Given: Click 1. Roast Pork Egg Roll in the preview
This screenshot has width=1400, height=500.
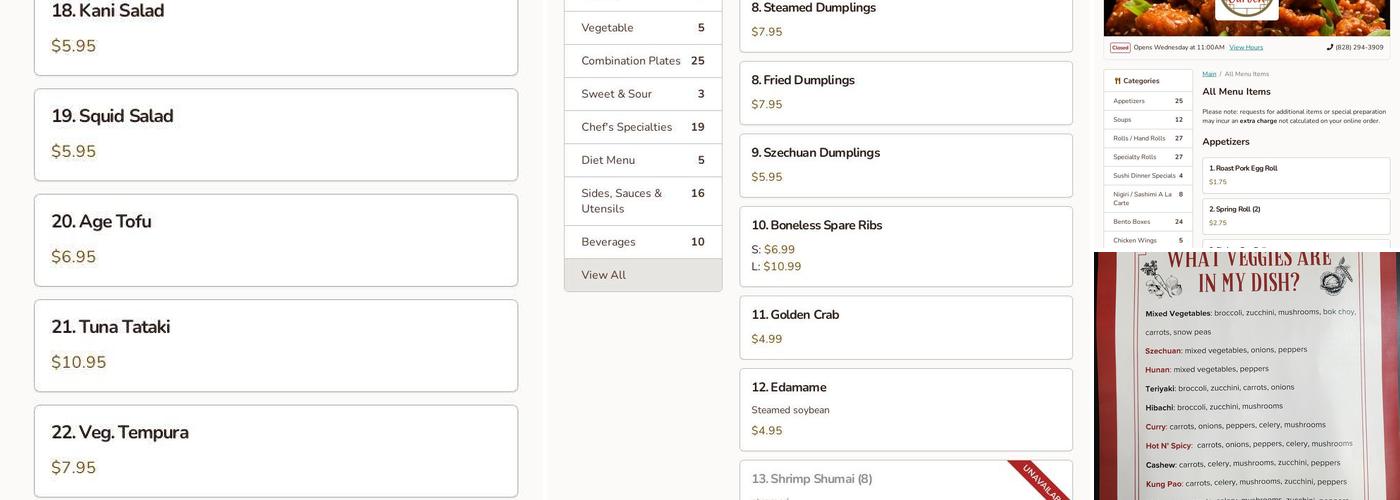Looking at the screenshot, I should 1296,175.
